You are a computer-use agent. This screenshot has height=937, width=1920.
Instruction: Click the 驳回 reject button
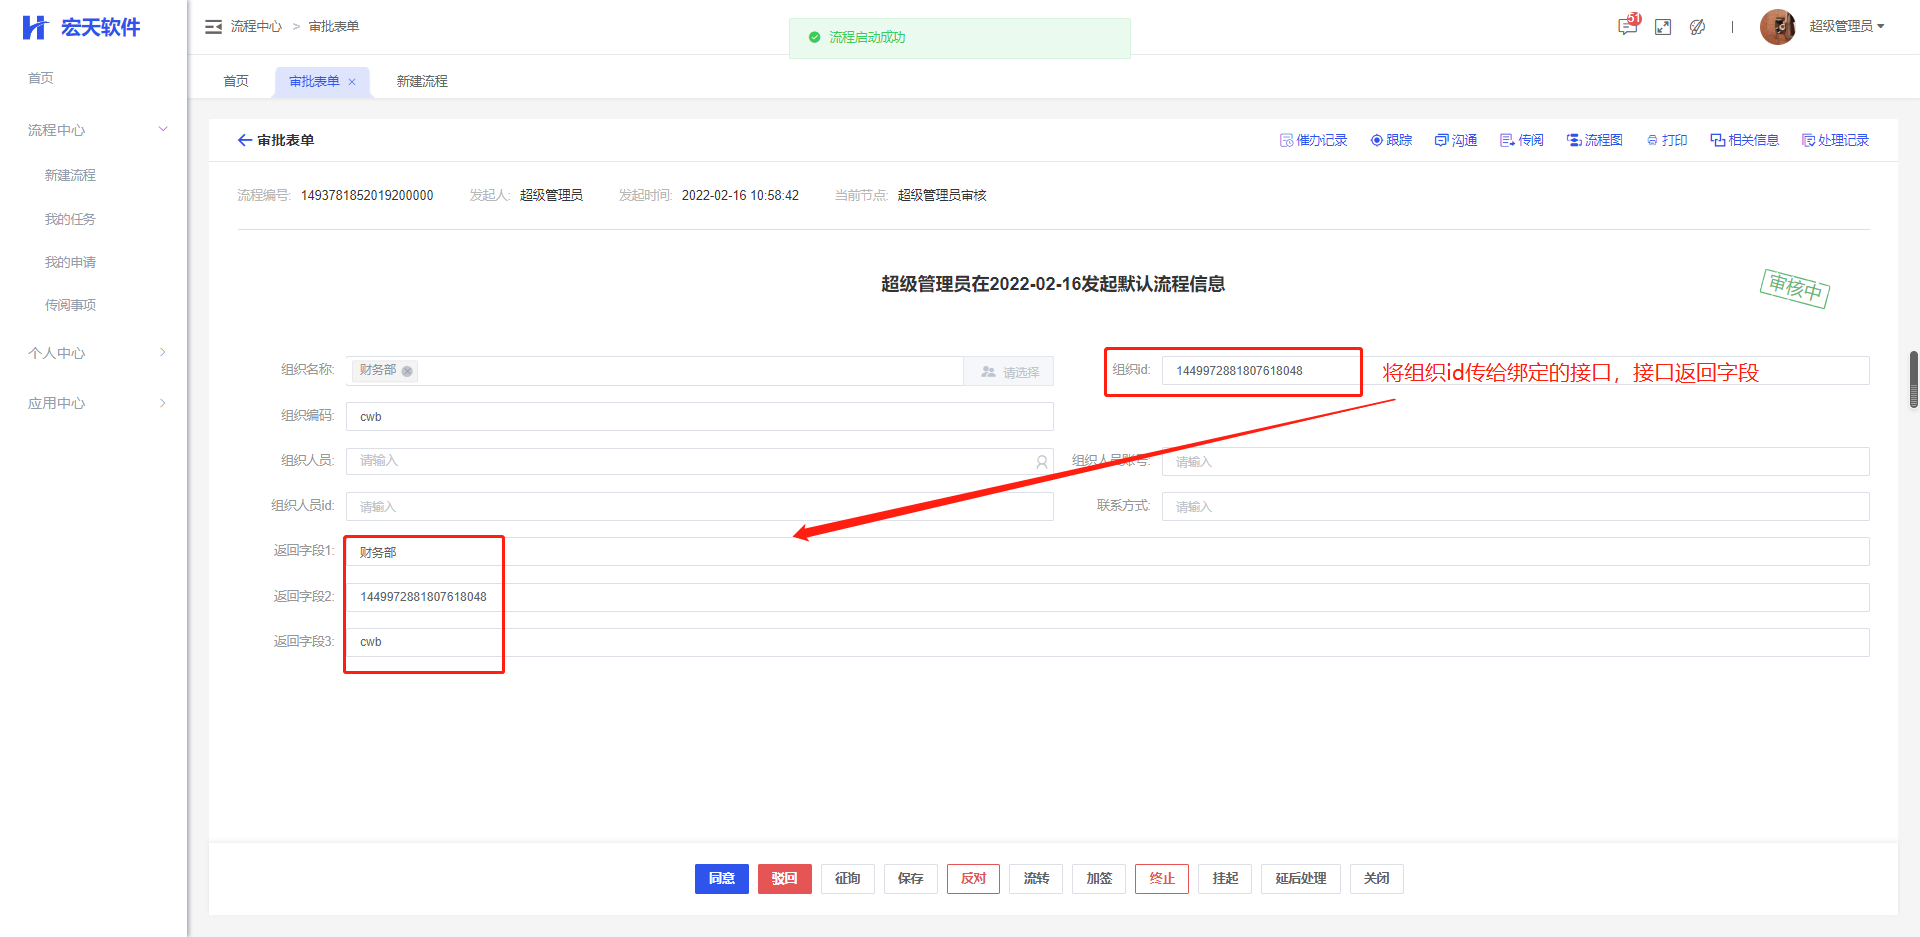click(785, 879)
